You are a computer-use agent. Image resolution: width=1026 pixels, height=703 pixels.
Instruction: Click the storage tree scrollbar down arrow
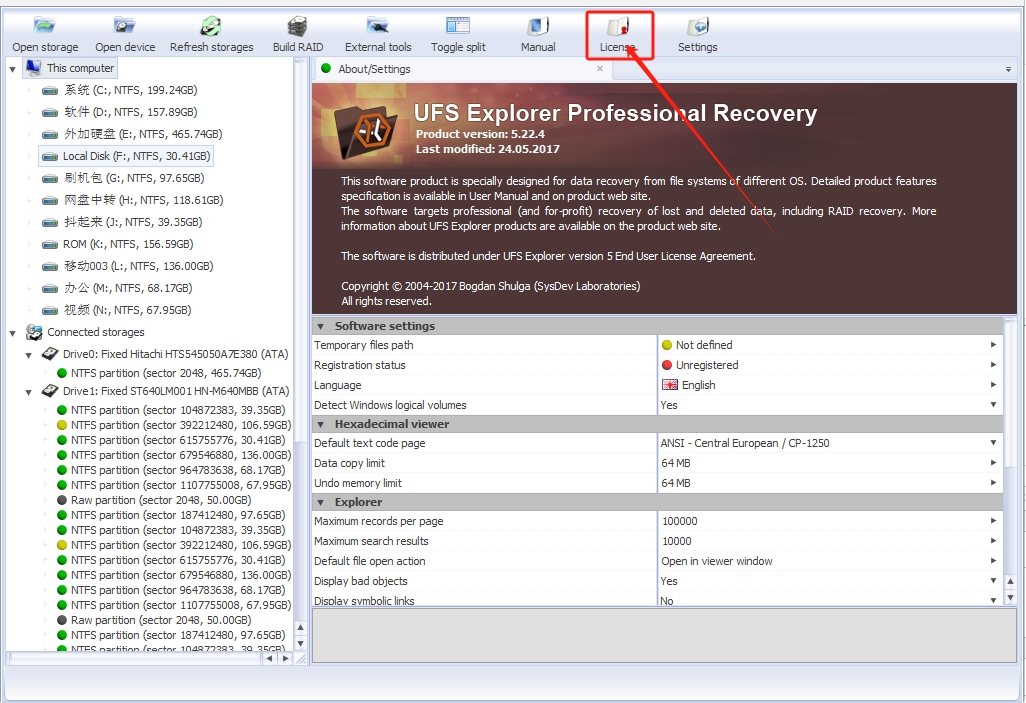point(300,643)
